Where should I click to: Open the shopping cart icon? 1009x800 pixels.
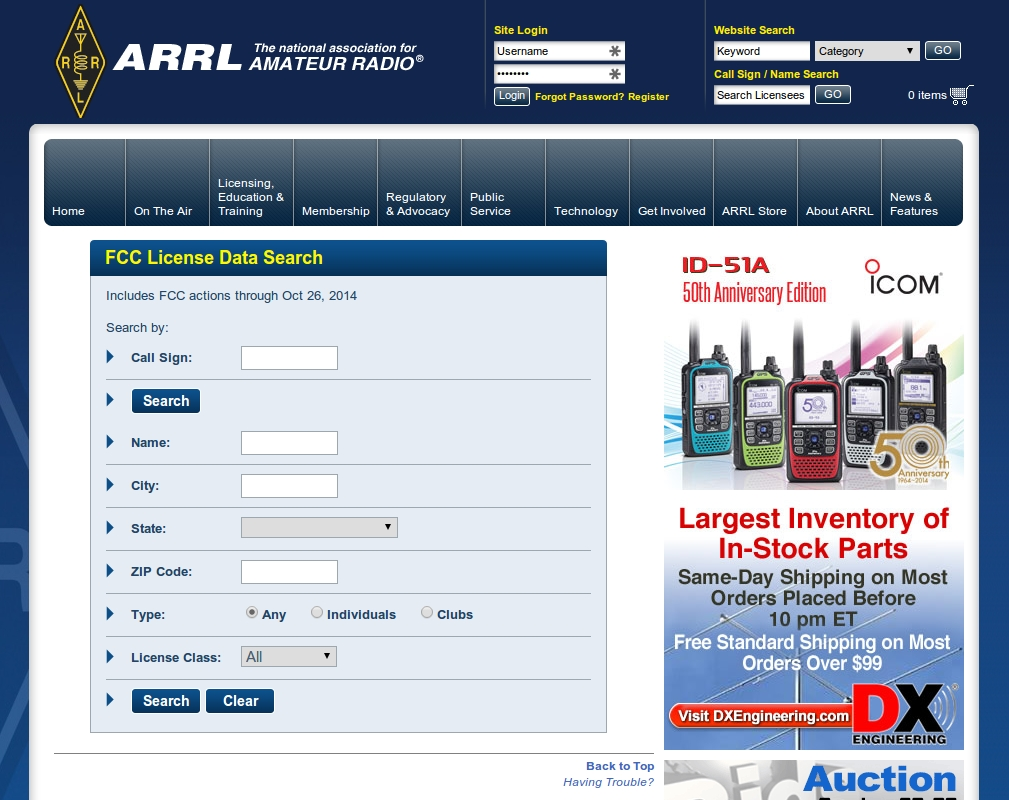pos(961,95)
